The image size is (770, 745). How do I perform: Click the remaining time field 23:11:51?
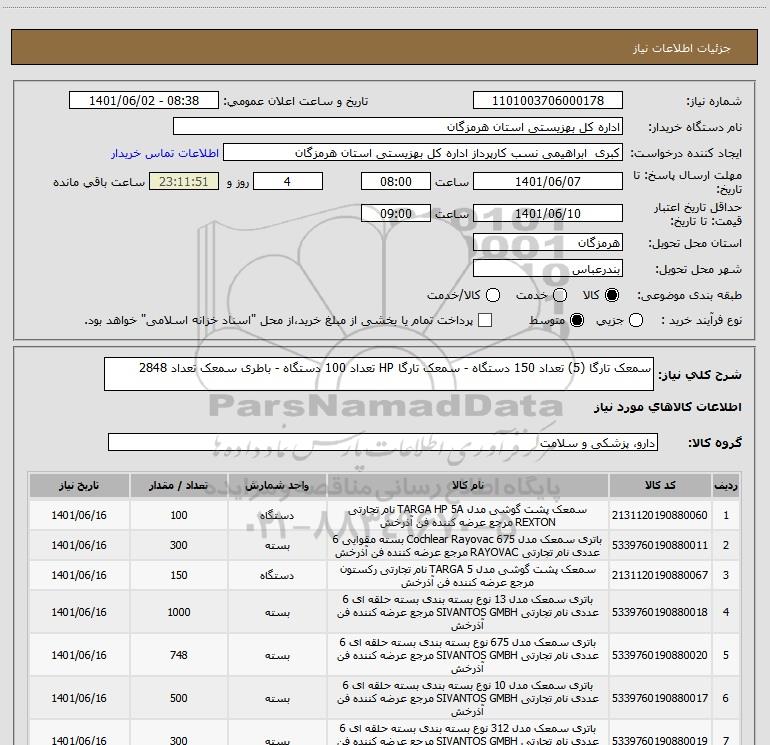pyautogui.click(x=184, y=181)
